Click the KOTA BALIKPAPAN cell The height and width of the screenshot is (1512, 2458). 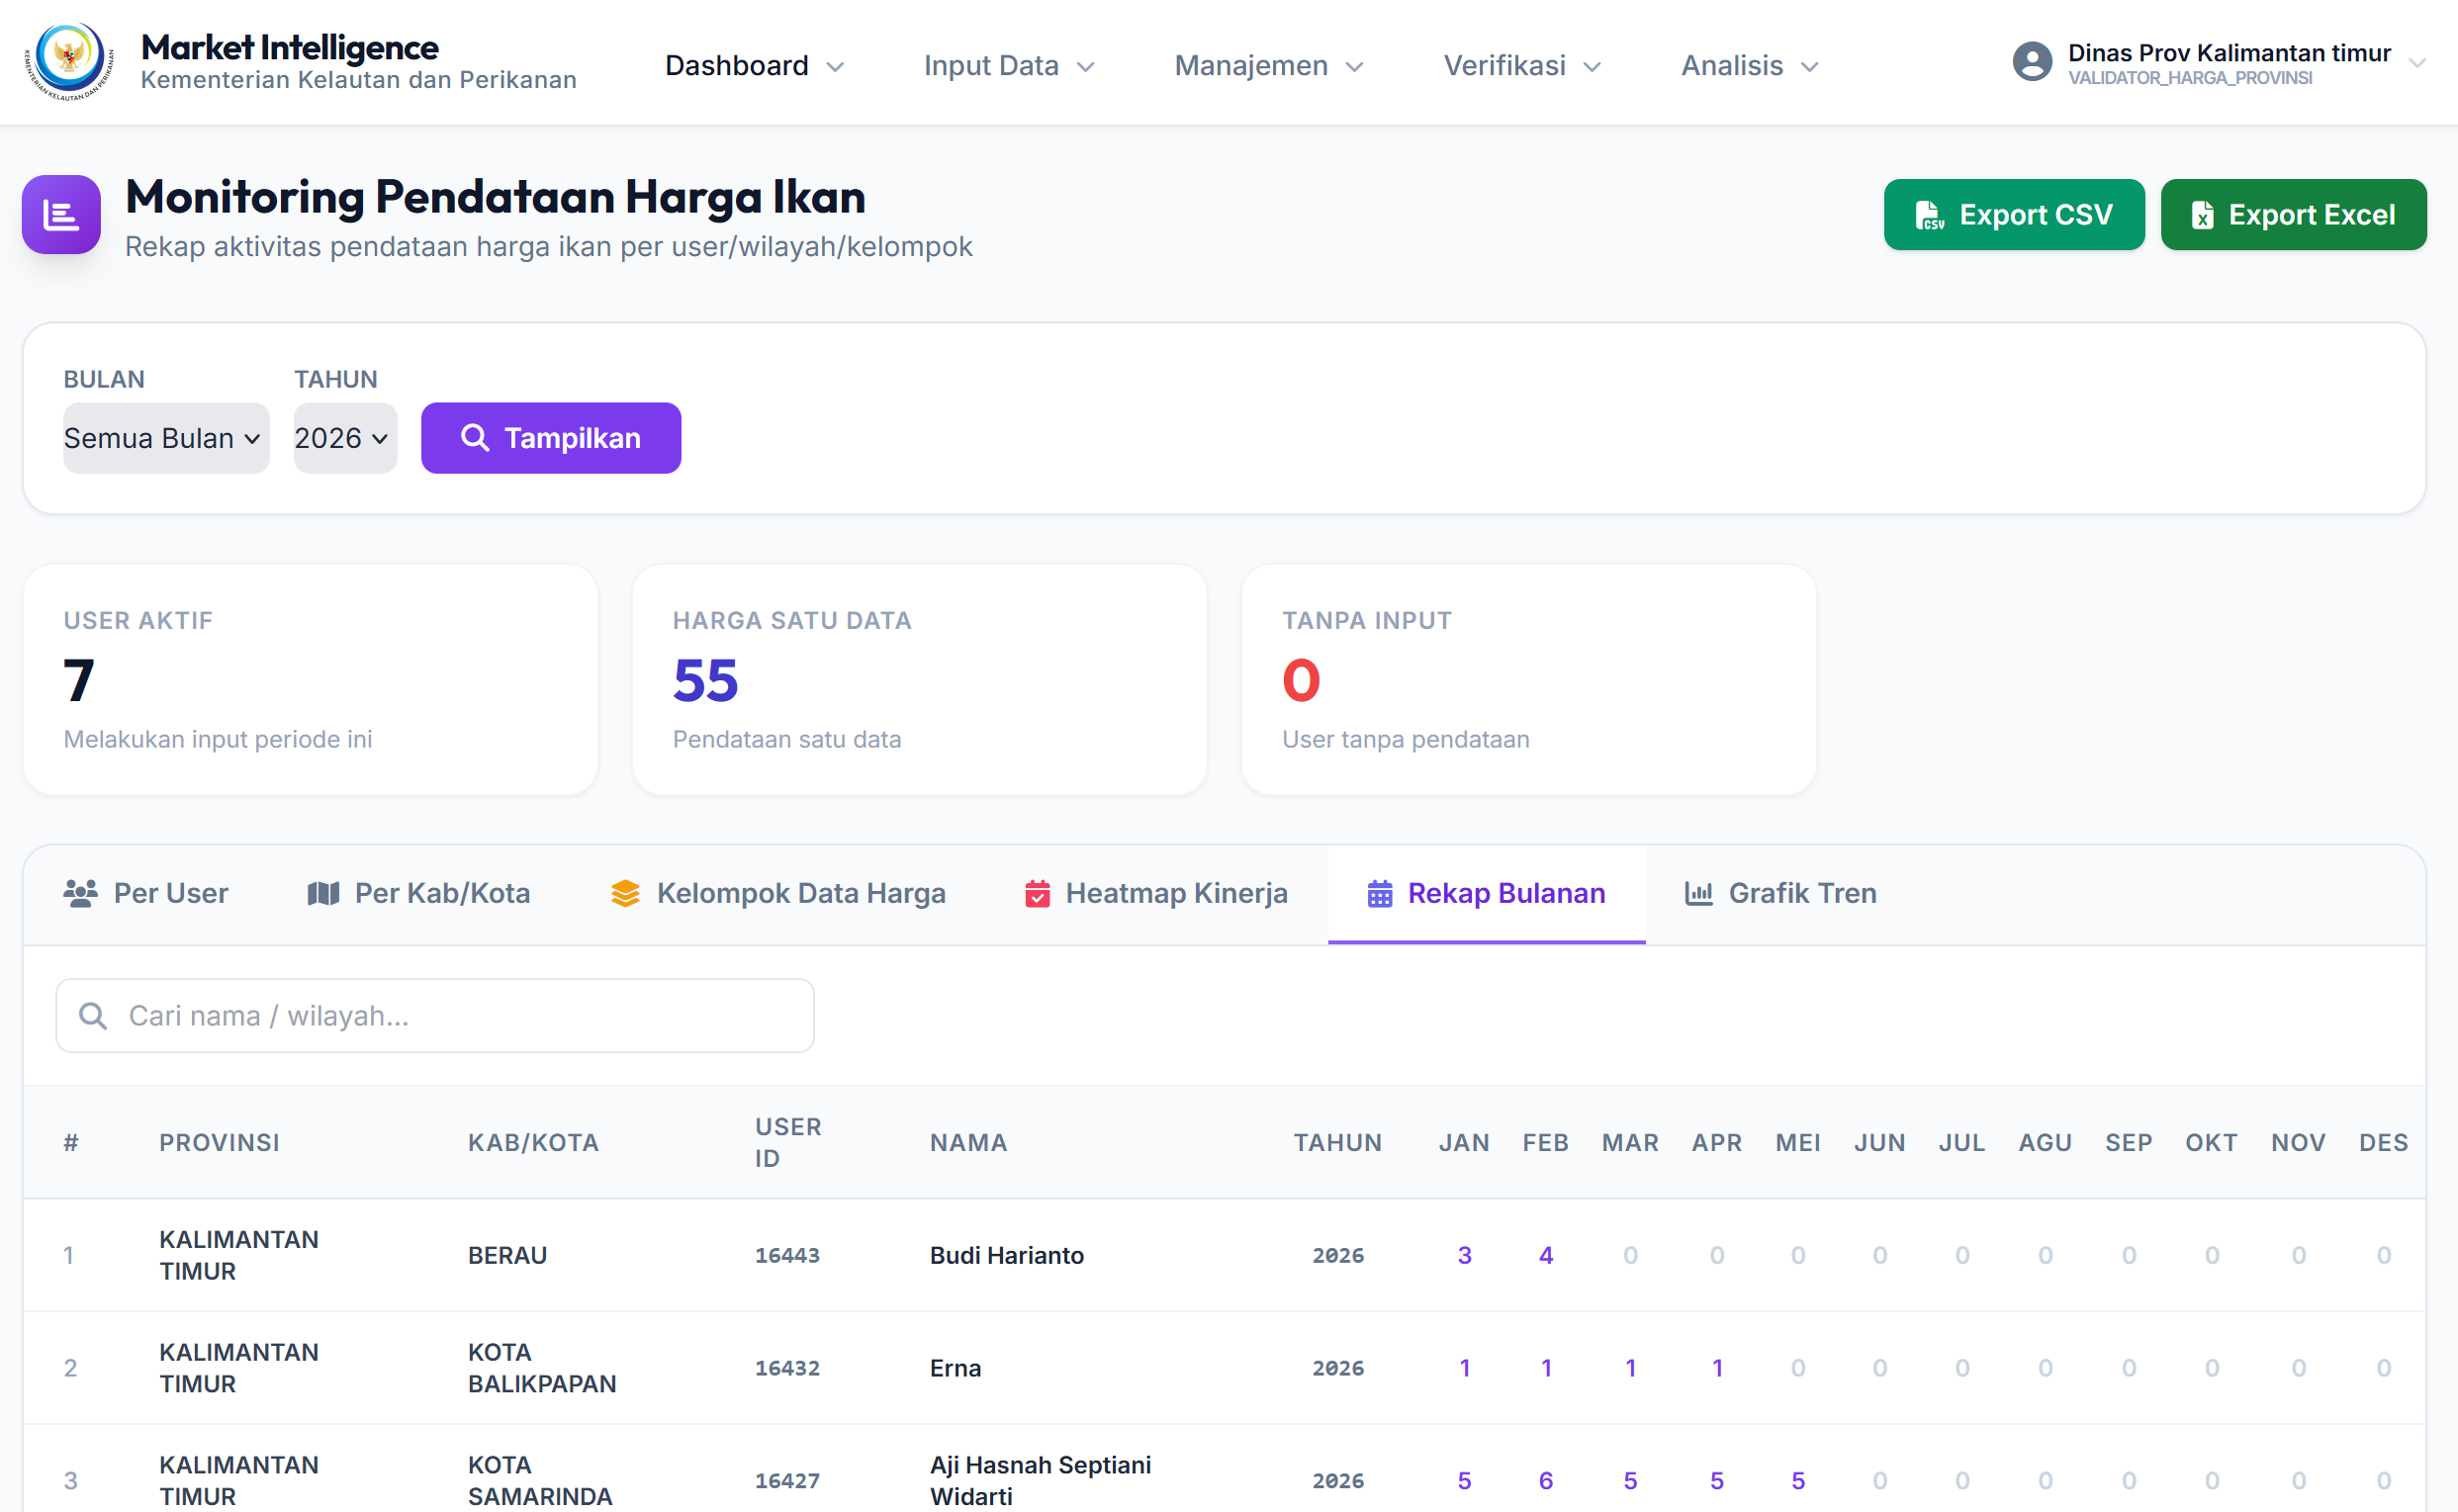click(x=542, y=1368)
